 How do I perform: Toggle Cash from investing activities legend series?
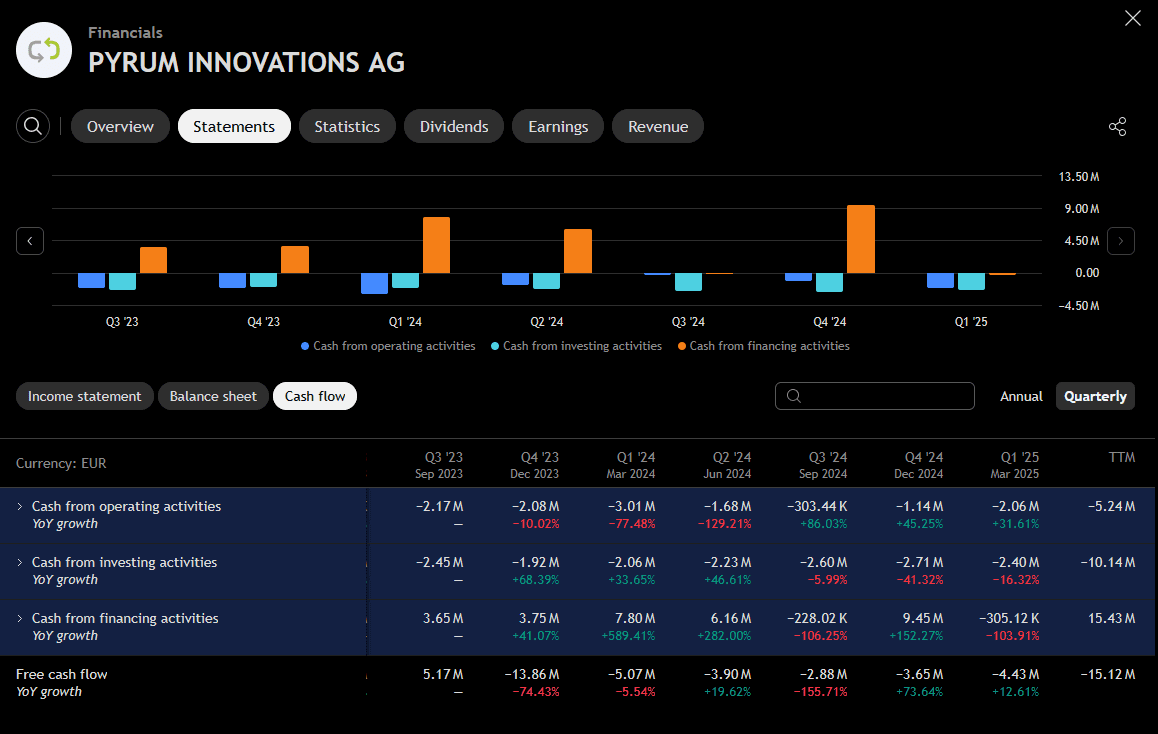(x=577, y=346)
